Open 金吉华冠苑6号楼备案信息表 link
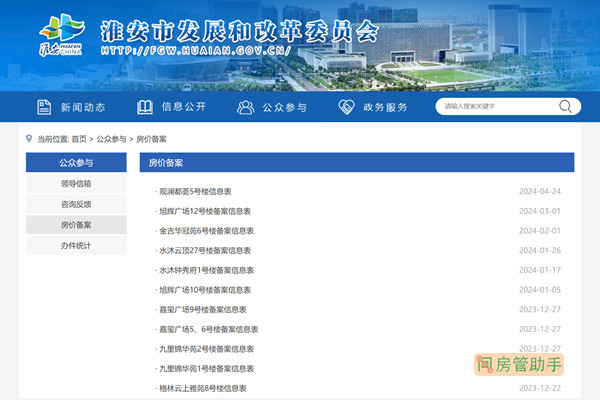600x400 pixels. 207,231
